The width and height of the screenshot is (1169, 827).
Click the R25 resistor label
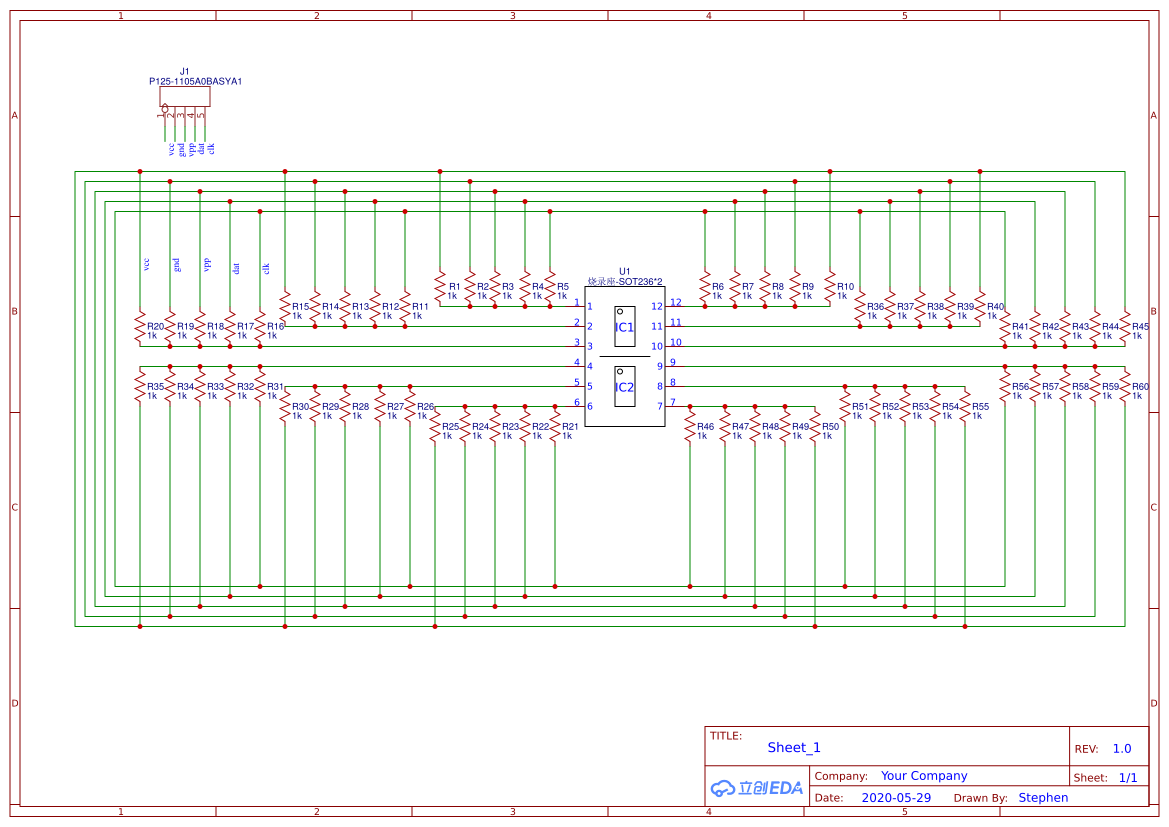pyautogui.click(x=450, y=427)
